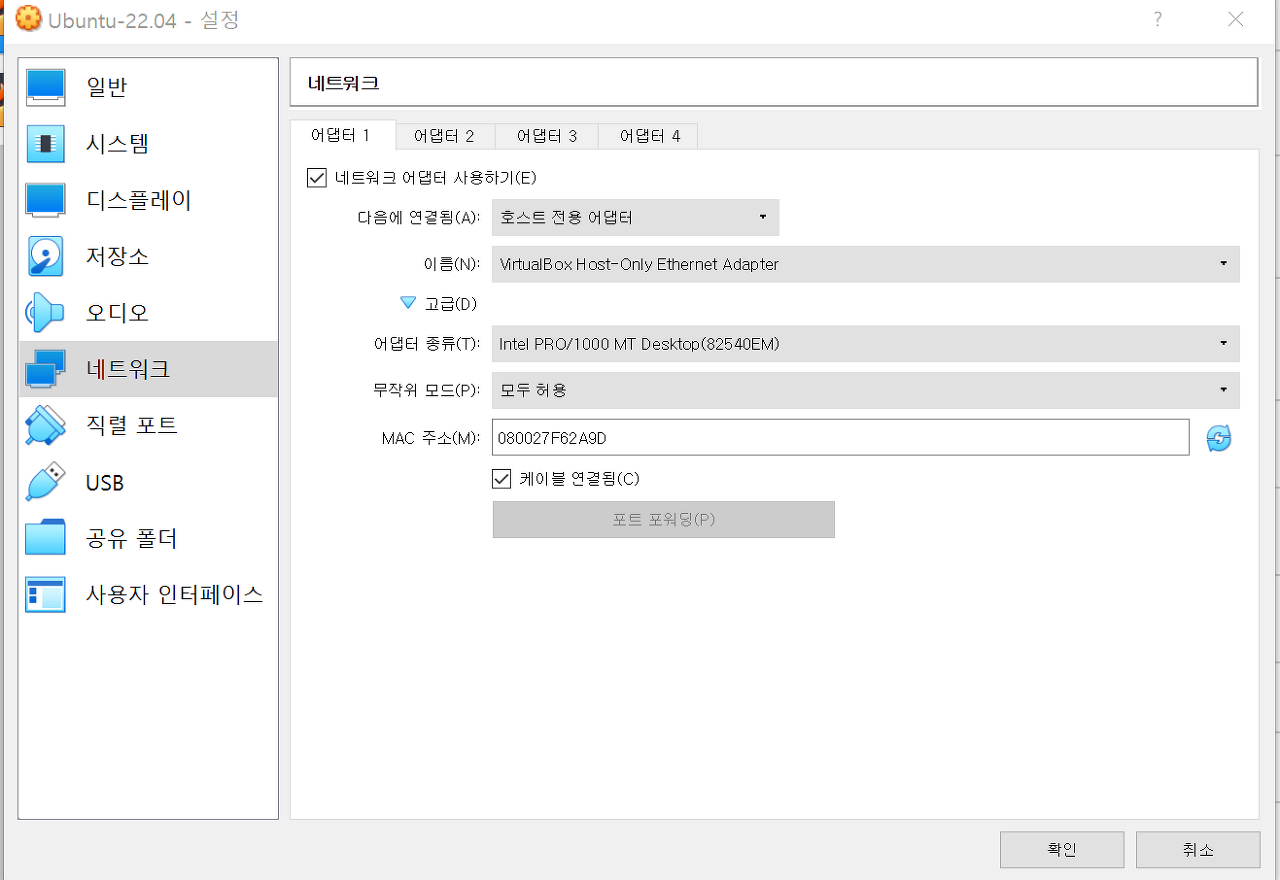1280x880 pixels.
Task: Select the 디스플레이 text label in sidebar
Action: click(x=139, y=200)
